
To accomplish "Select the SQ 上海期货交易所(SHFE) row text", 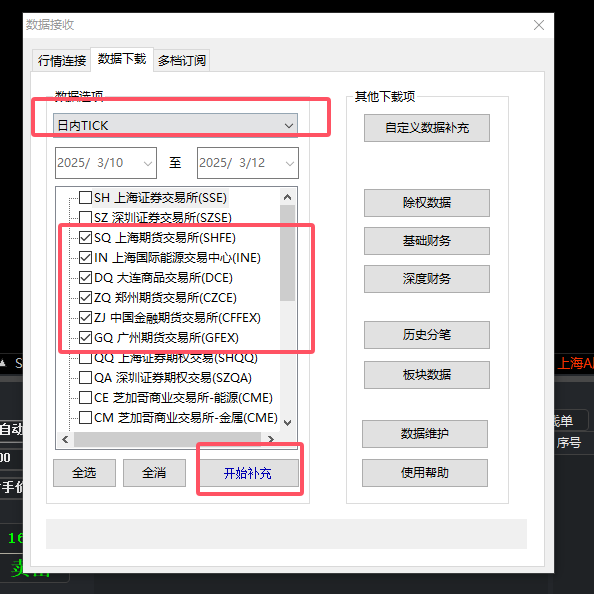I will pyautogui.click(x=165, y=238).
